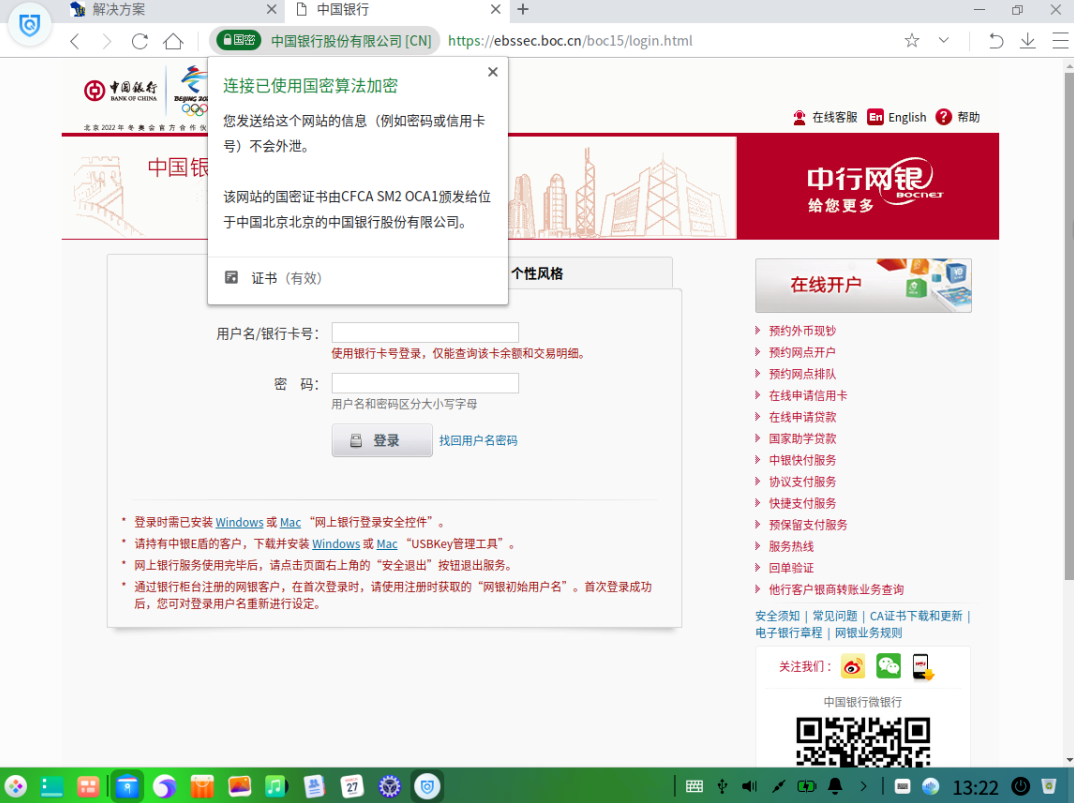Click the 登录 login button
The height and width of the screenshot is (803, 1074).
[x=382, y=440]
